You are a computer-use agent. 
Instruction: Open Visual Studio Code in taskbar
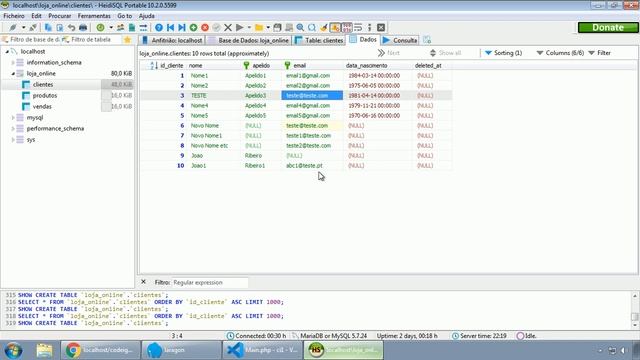(x=262, y=350)
